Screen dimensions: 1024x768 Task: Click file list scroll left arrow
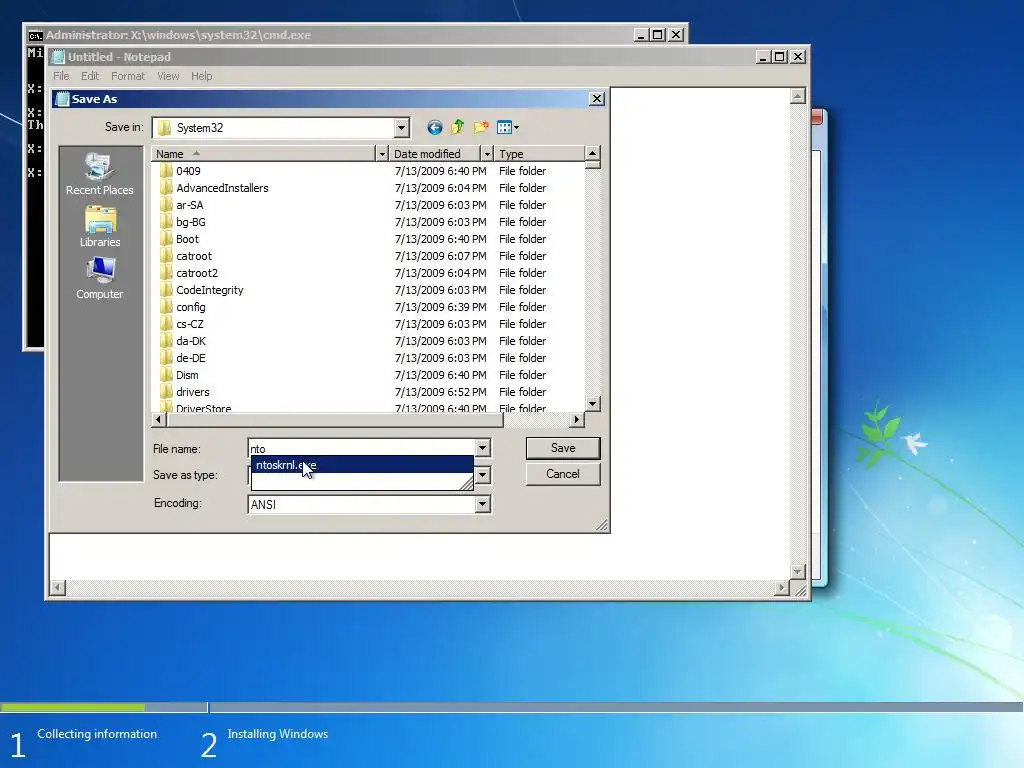click(x=159, y=419)
